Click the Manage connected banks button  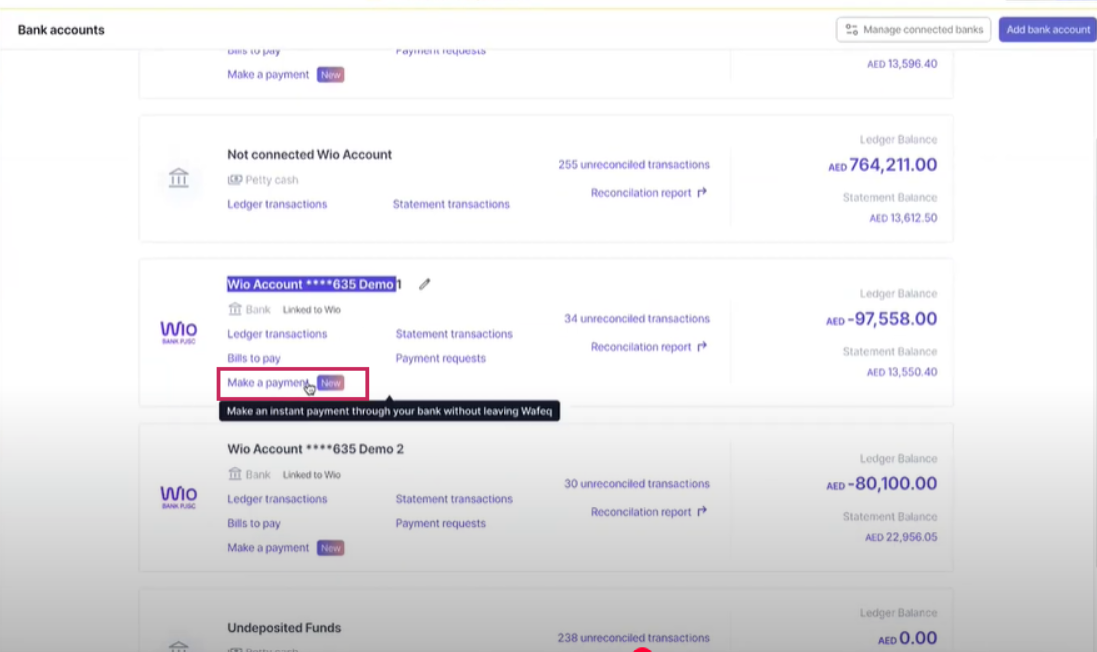coord(913,29)
